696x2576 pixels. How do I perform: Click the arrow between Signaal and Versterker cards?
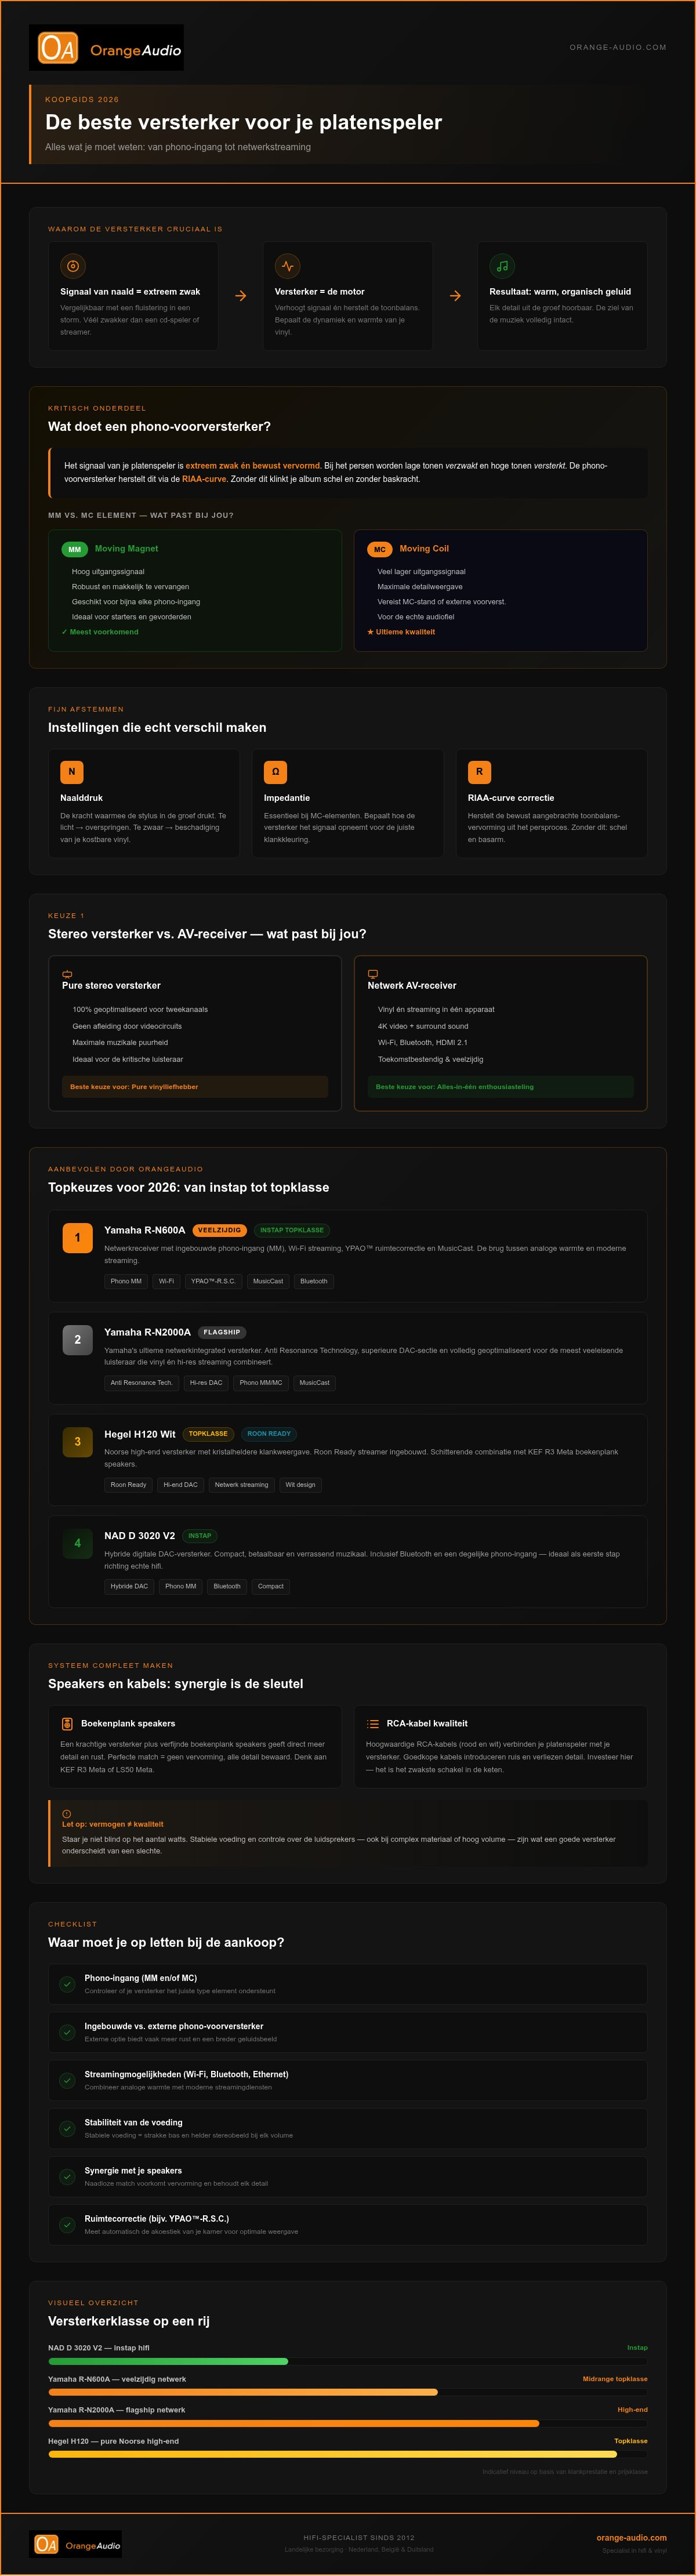[241, 296]
